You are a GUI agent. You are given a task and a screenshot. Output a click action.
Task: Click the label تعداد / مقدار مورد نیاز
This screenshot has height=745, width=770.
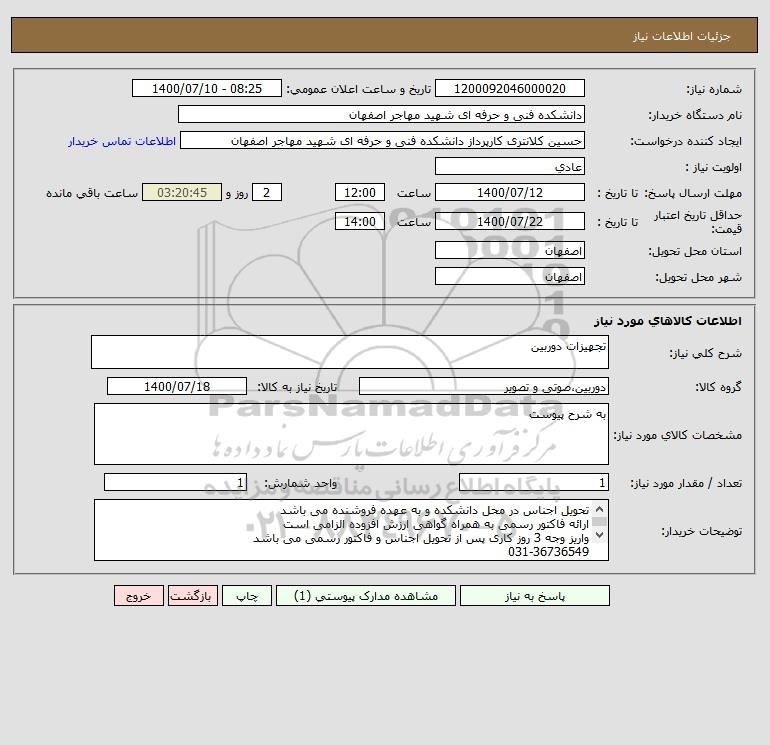click(686, 483)
